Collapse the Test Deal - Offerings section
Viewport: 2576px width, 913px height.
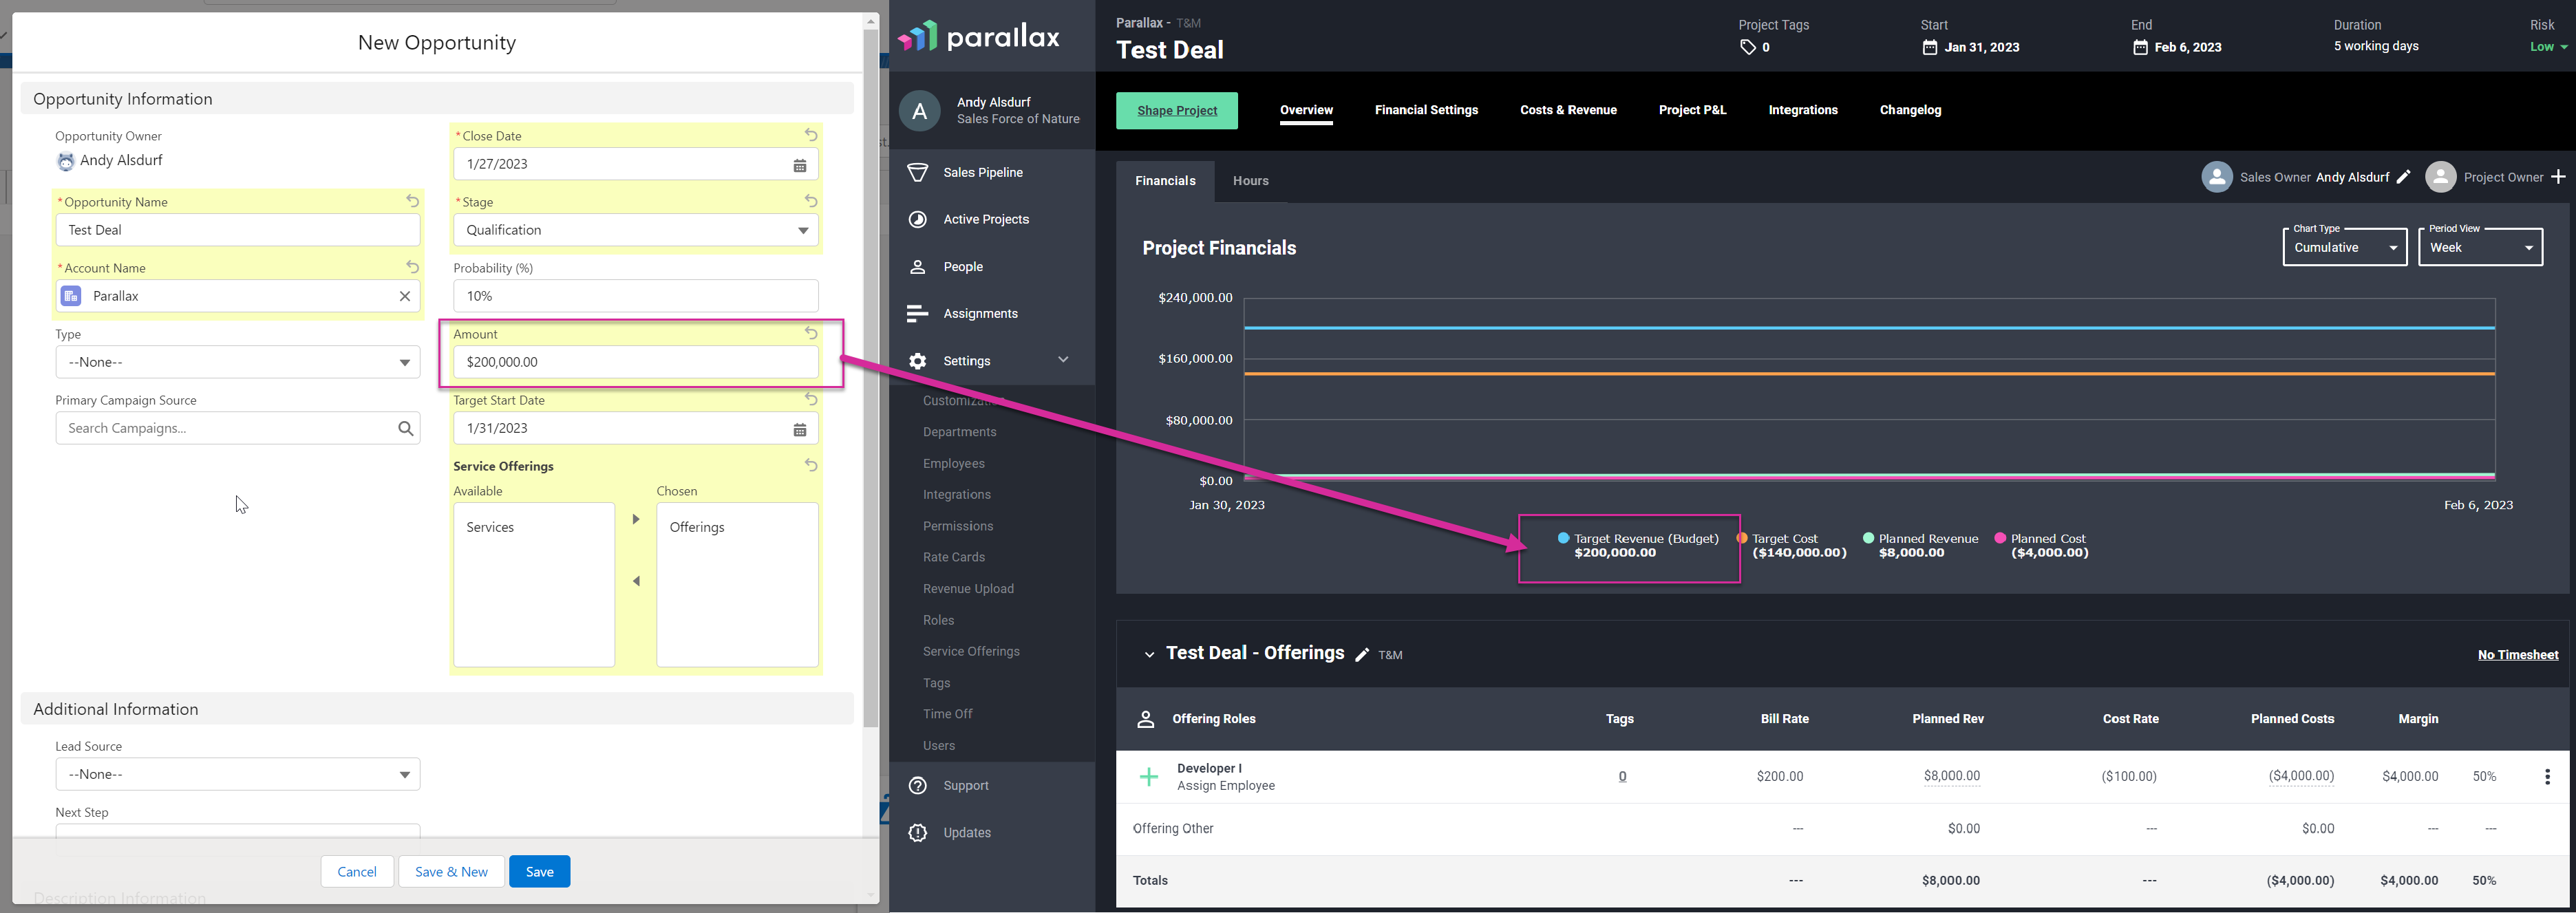click(x=1149, y=655)
